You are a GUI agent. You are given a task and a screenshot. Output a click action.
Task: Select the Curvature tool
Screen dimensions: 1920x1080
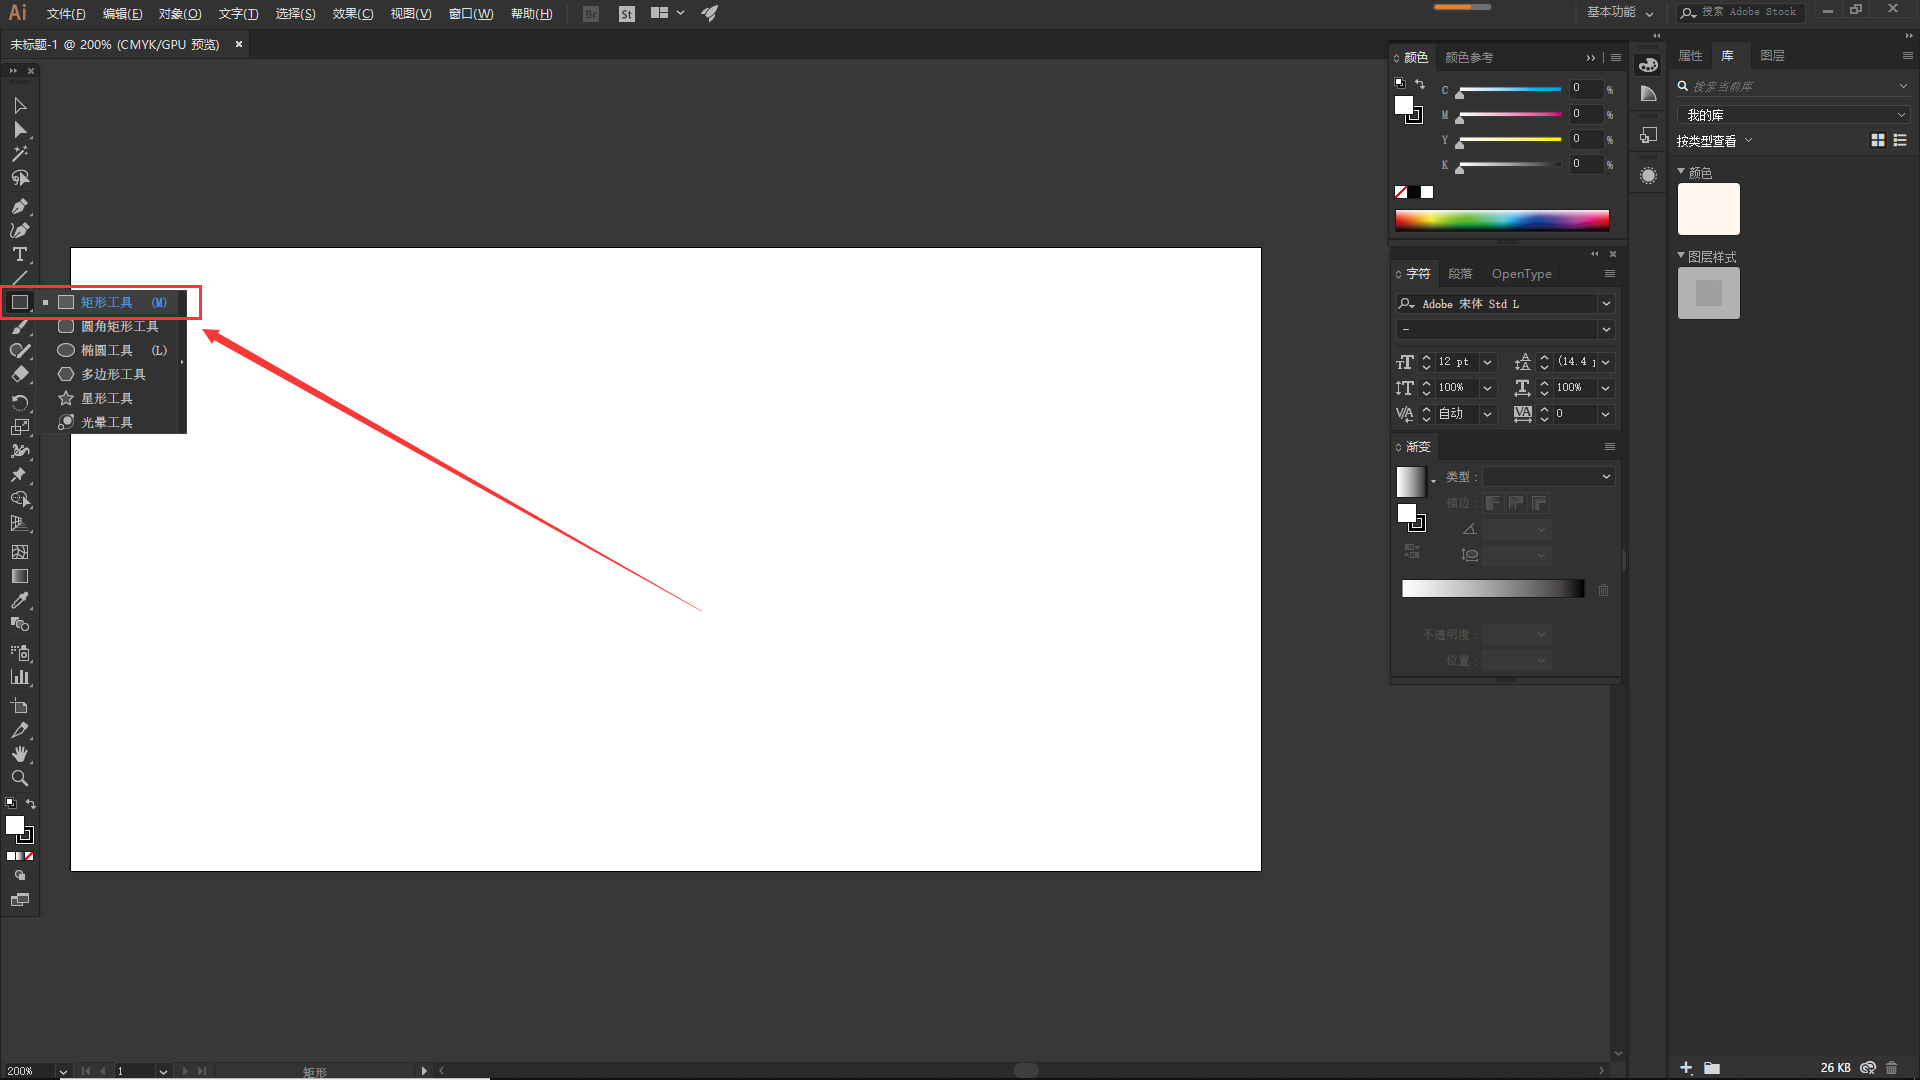(19, 230)
